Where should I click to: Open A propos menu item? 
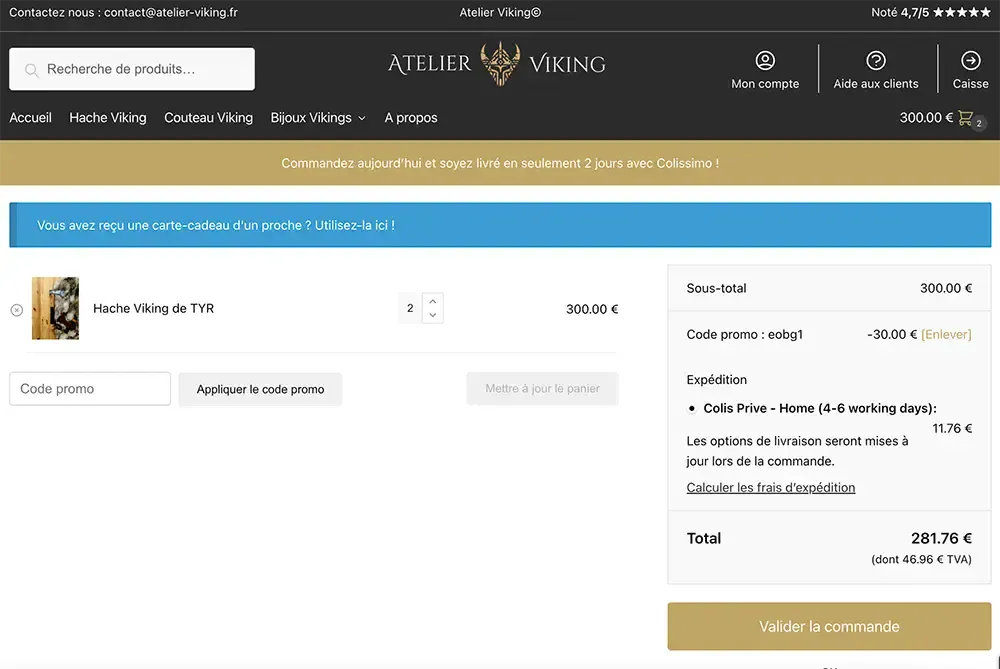411,118
